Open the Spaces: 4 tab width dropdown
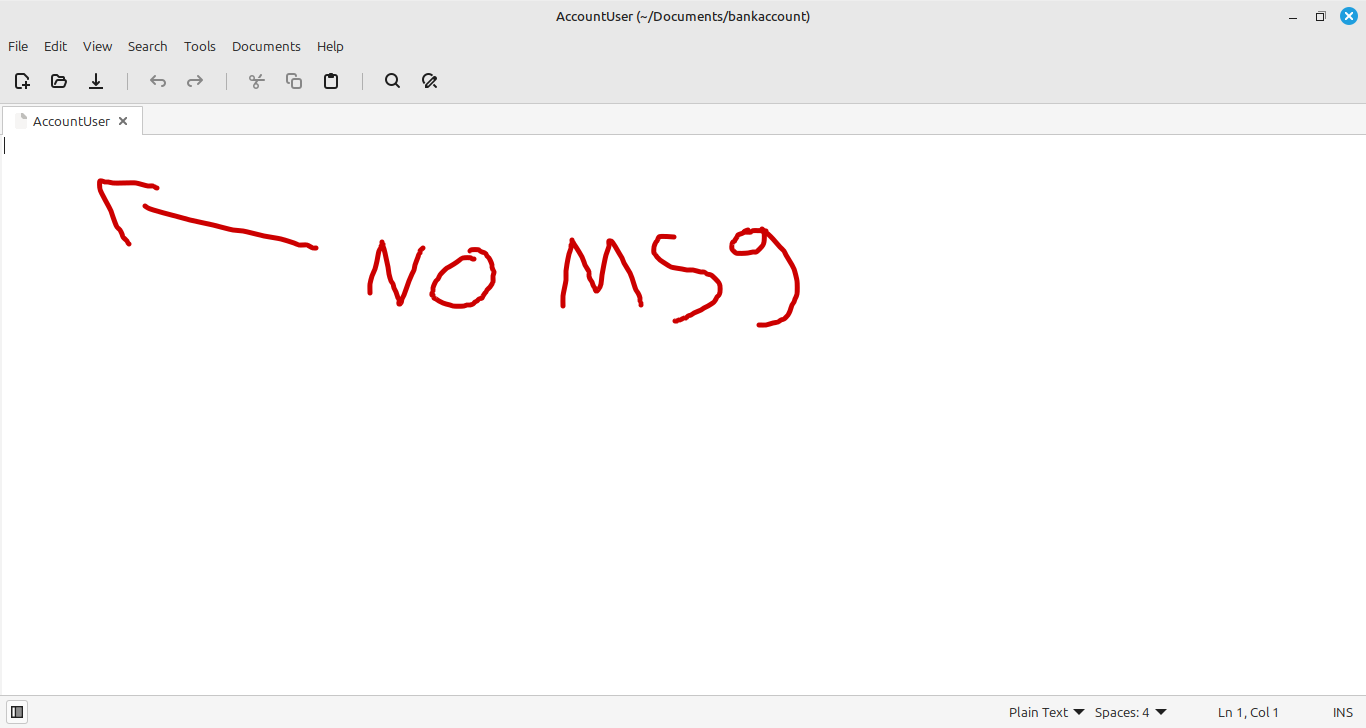This screenshot has width=1366, height=728. pos(1131,712)
